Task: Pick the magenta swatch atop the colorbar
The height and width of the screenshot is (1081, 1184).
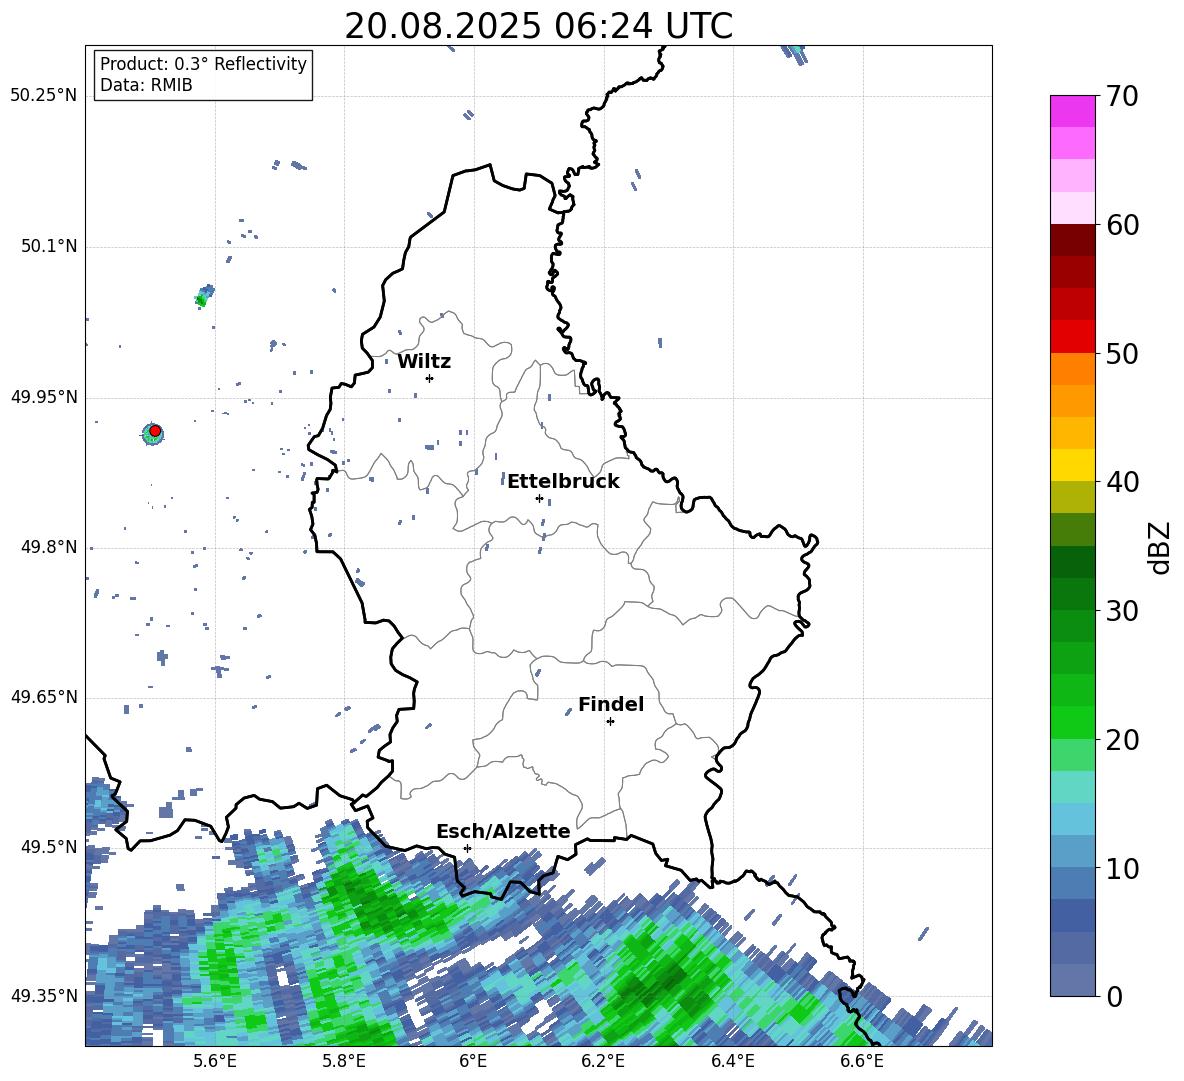Action: click(1072, 111)
